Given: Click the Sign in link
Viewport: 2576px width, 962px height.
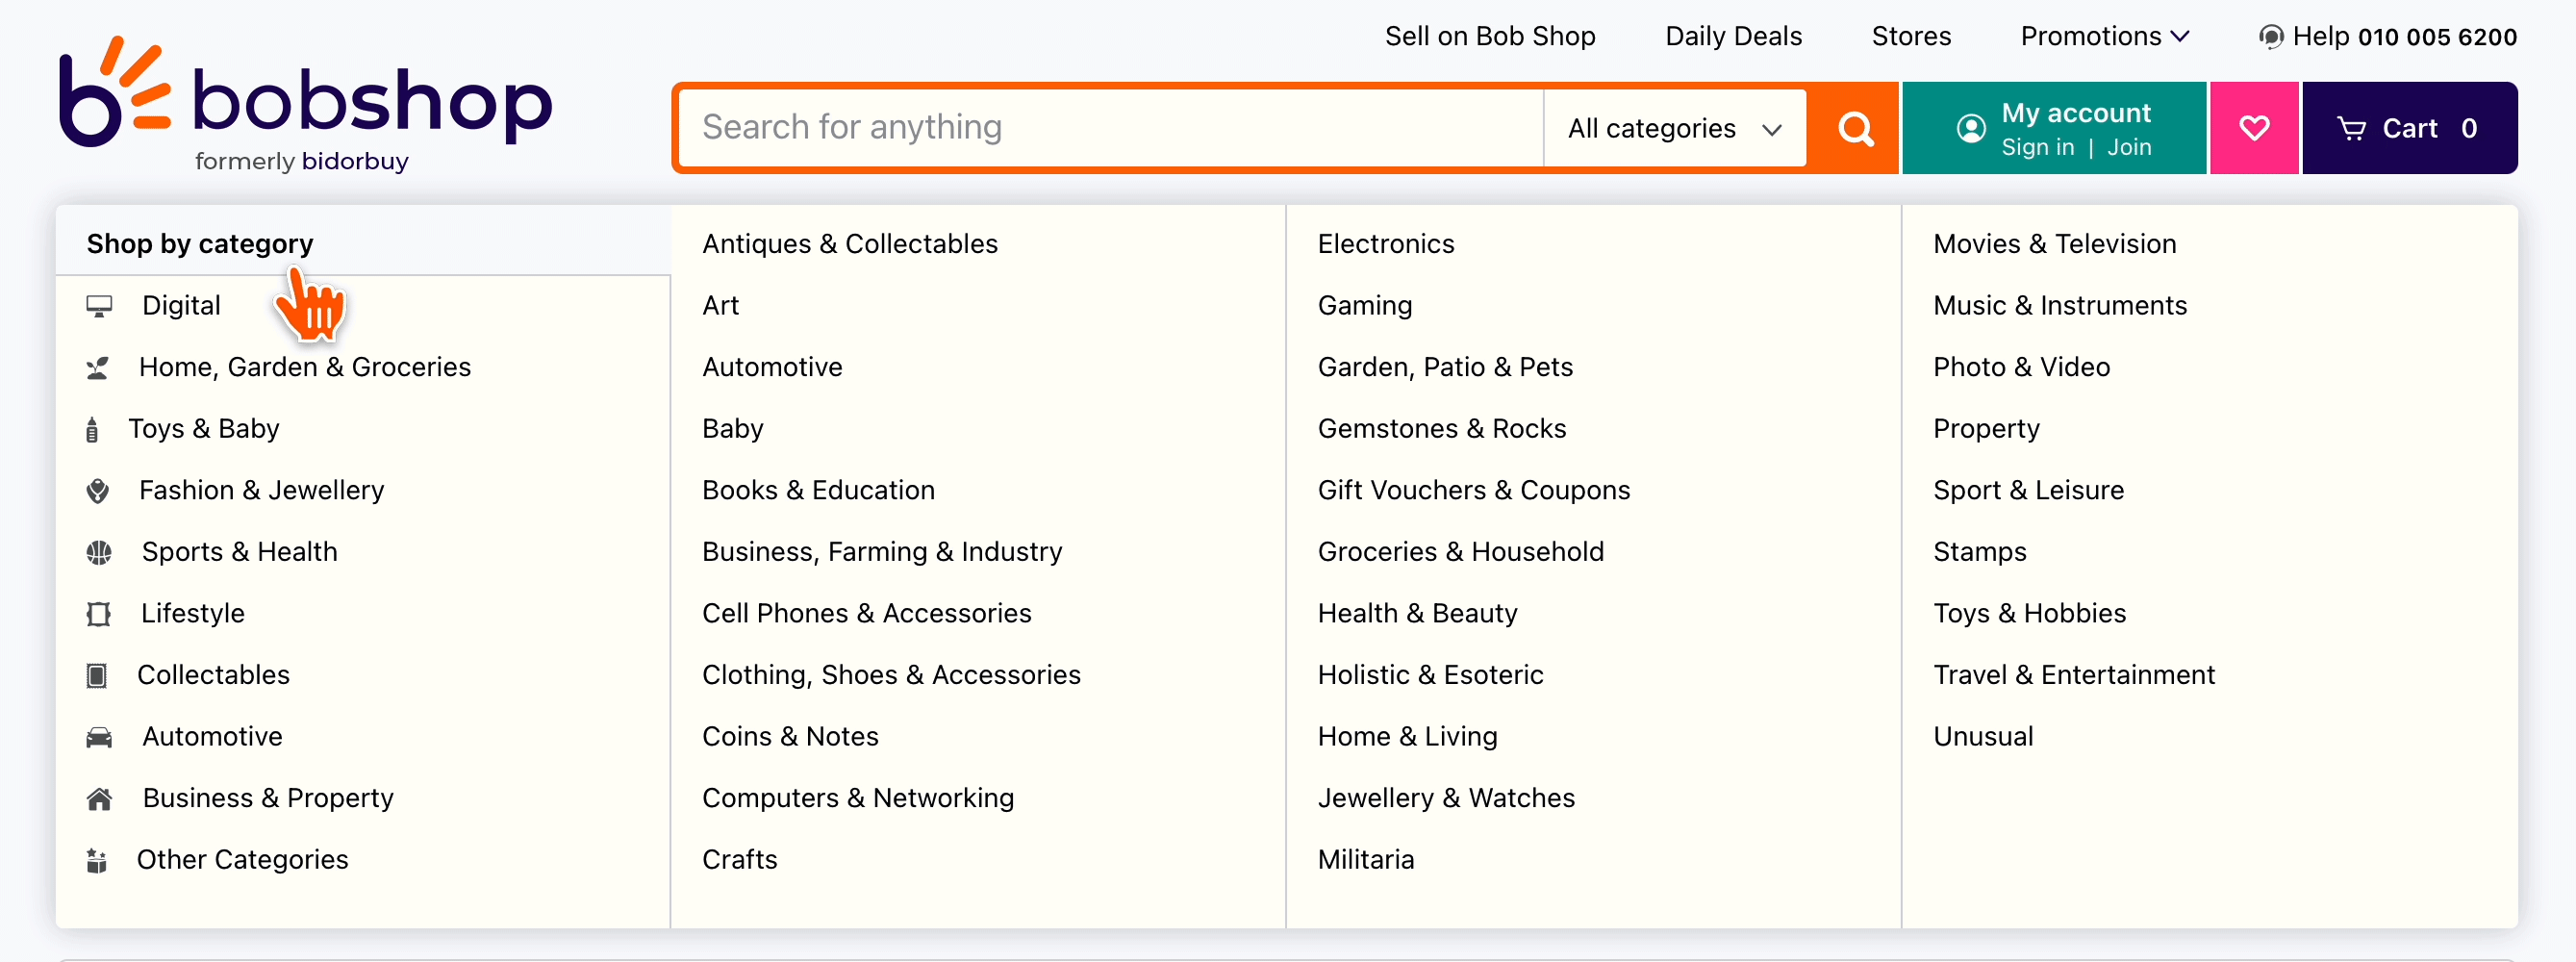Looking at the screenshot, I should point(2037,147).
